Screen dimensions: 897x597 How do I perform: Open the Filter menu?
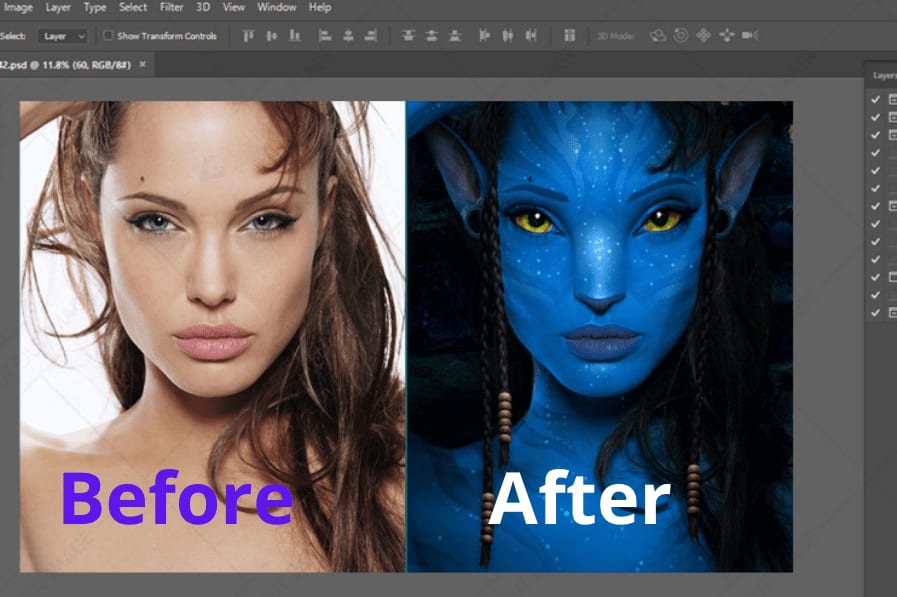171,7
